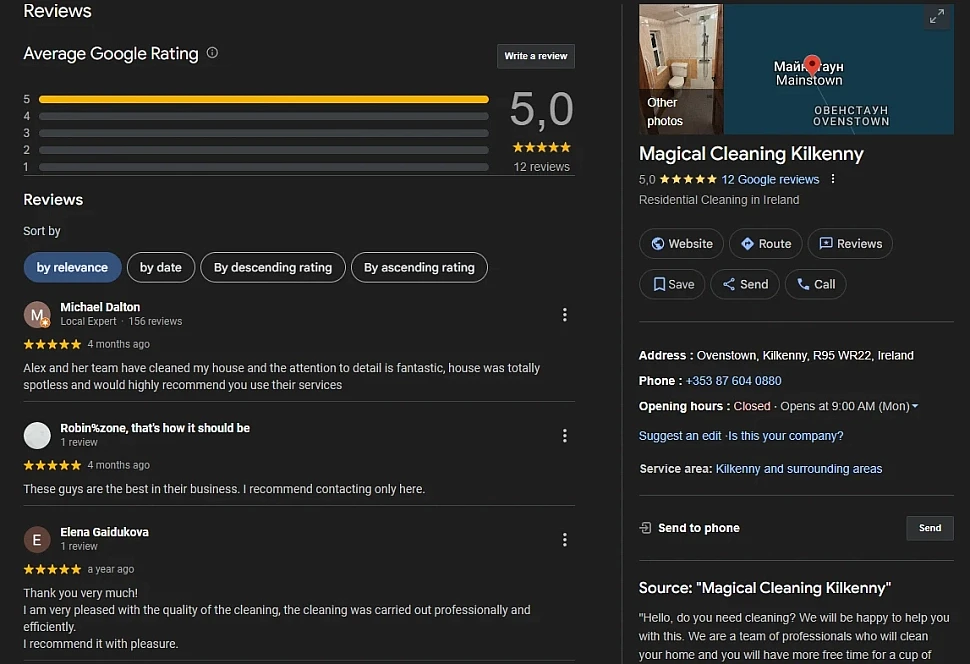Viewport: 970px width, 664px height.
Task: Open the options menu for Elena Gaidukova's review
Action: pyautogui.click(x=564, y=540)
